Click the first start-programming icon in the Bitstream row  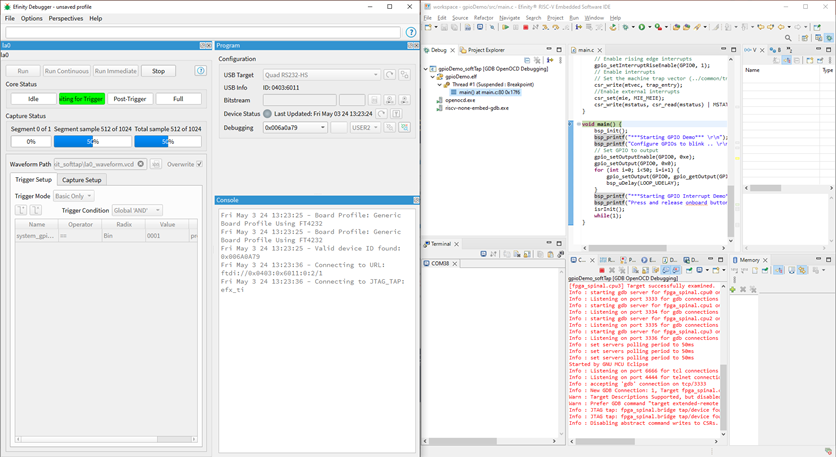click(x=390, y=100)
